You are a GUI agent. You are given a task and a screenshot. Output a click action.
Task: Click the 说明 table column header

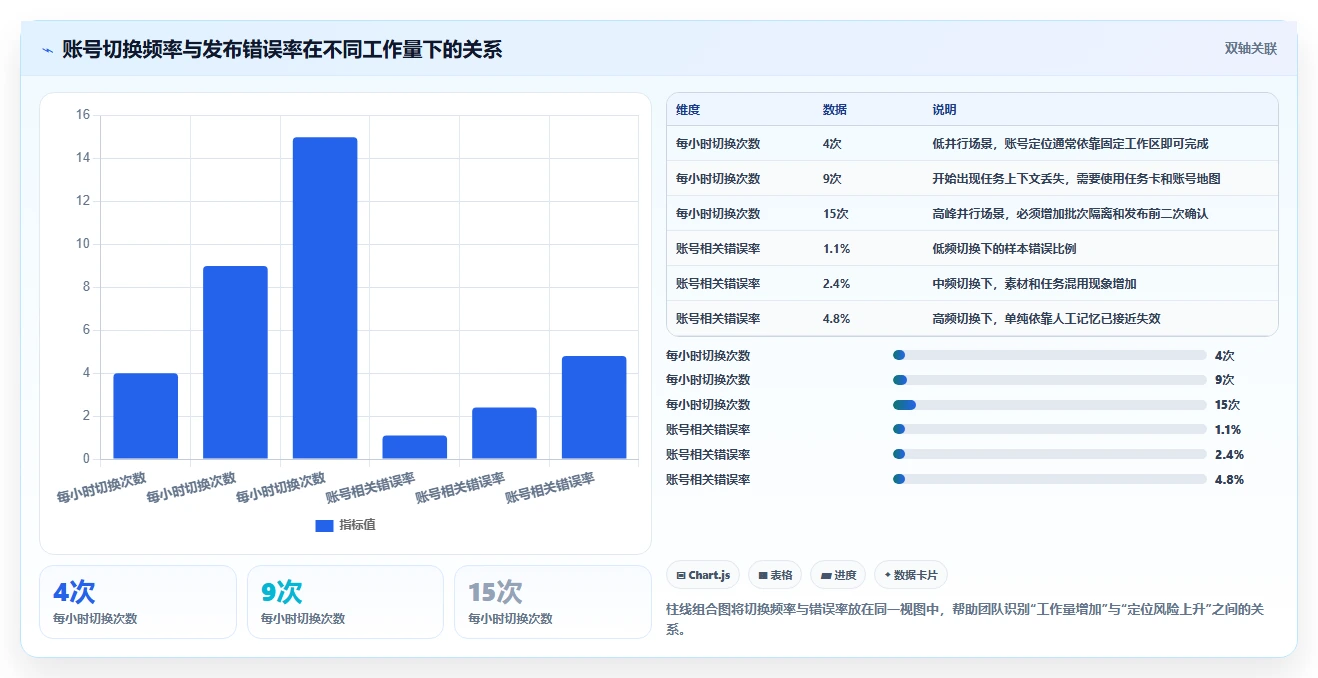click(945, 110)
